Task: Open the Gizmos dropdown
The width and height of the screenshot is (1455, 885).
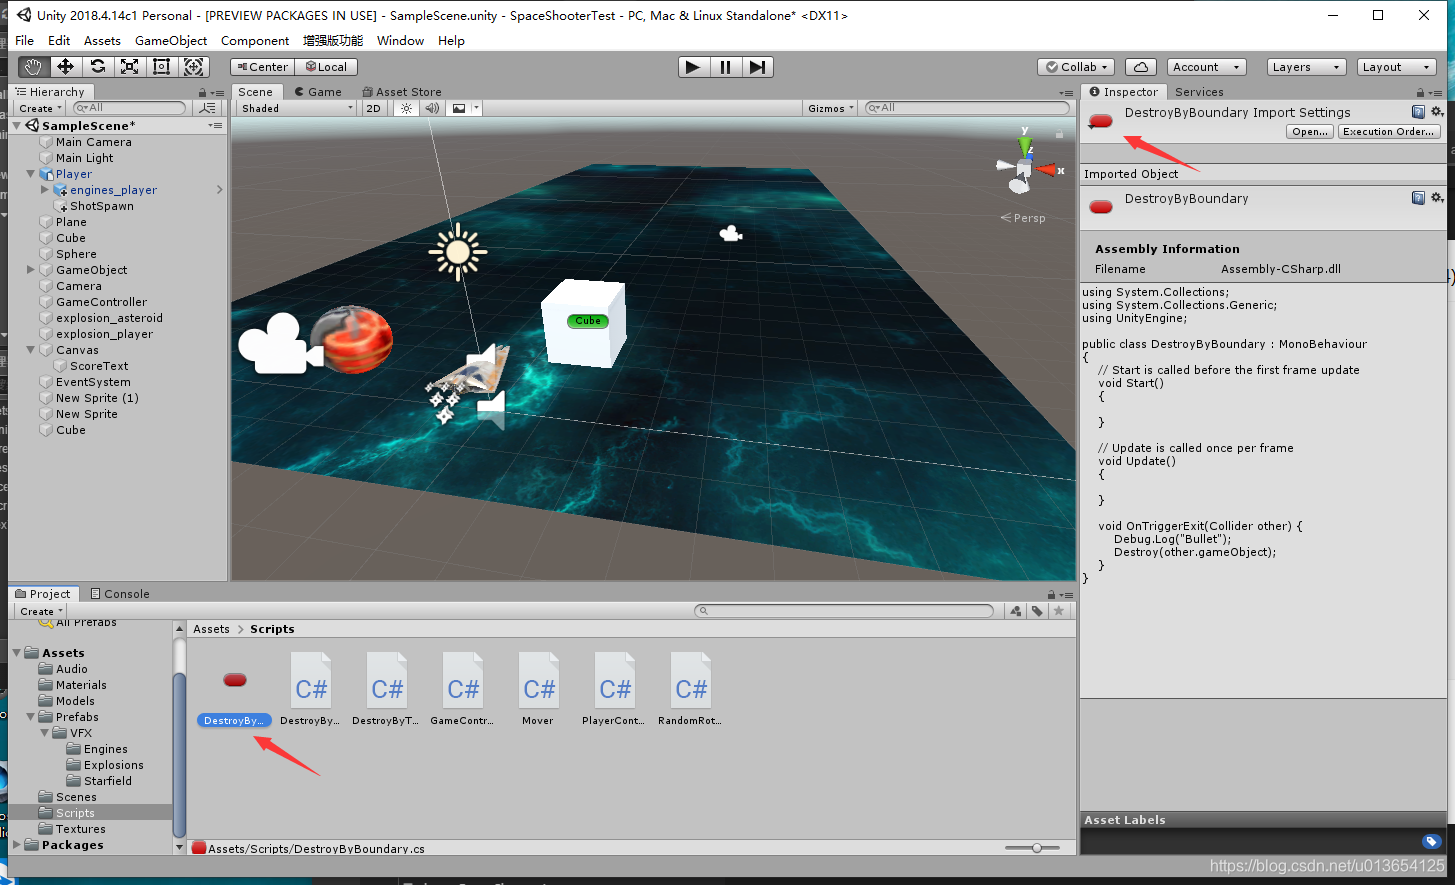Action: (x=831, y=108)
